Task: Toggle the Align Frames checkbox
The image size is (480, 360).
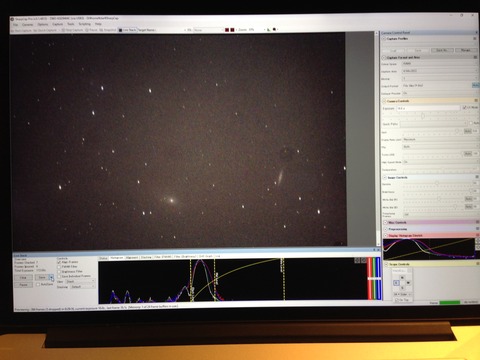Action: tap(59, 262)
